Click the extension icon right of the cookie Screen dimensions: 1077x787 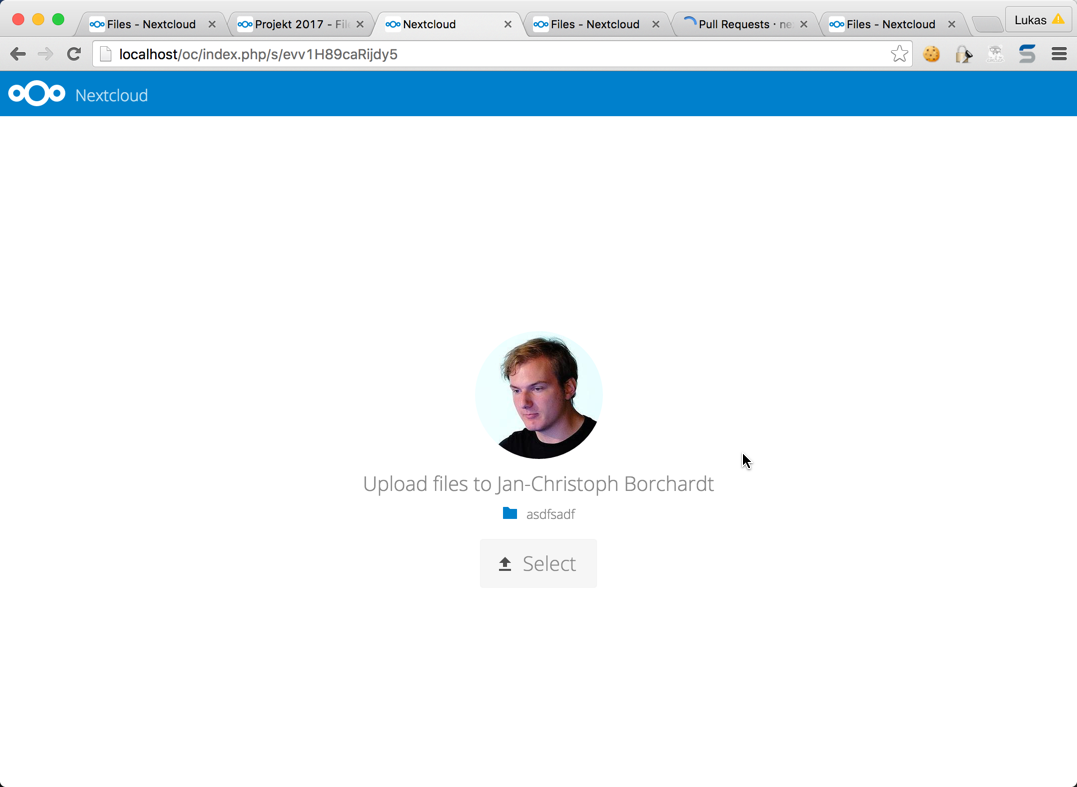pyautogui.click(x=964, y=54)
